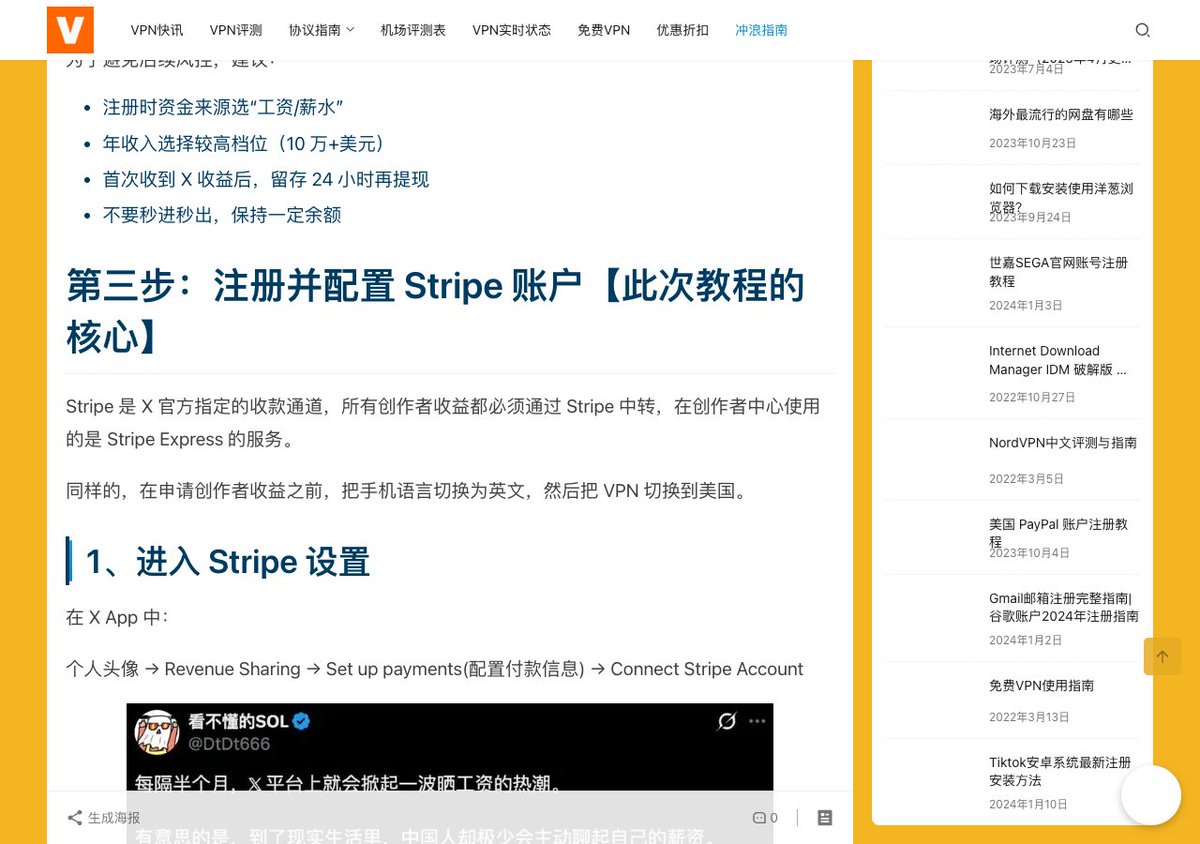Viewport: 1200px width, 844px height.
Task: Click the 看不懂的SOL tweet avatar
Action: click(x=157, y=731)
